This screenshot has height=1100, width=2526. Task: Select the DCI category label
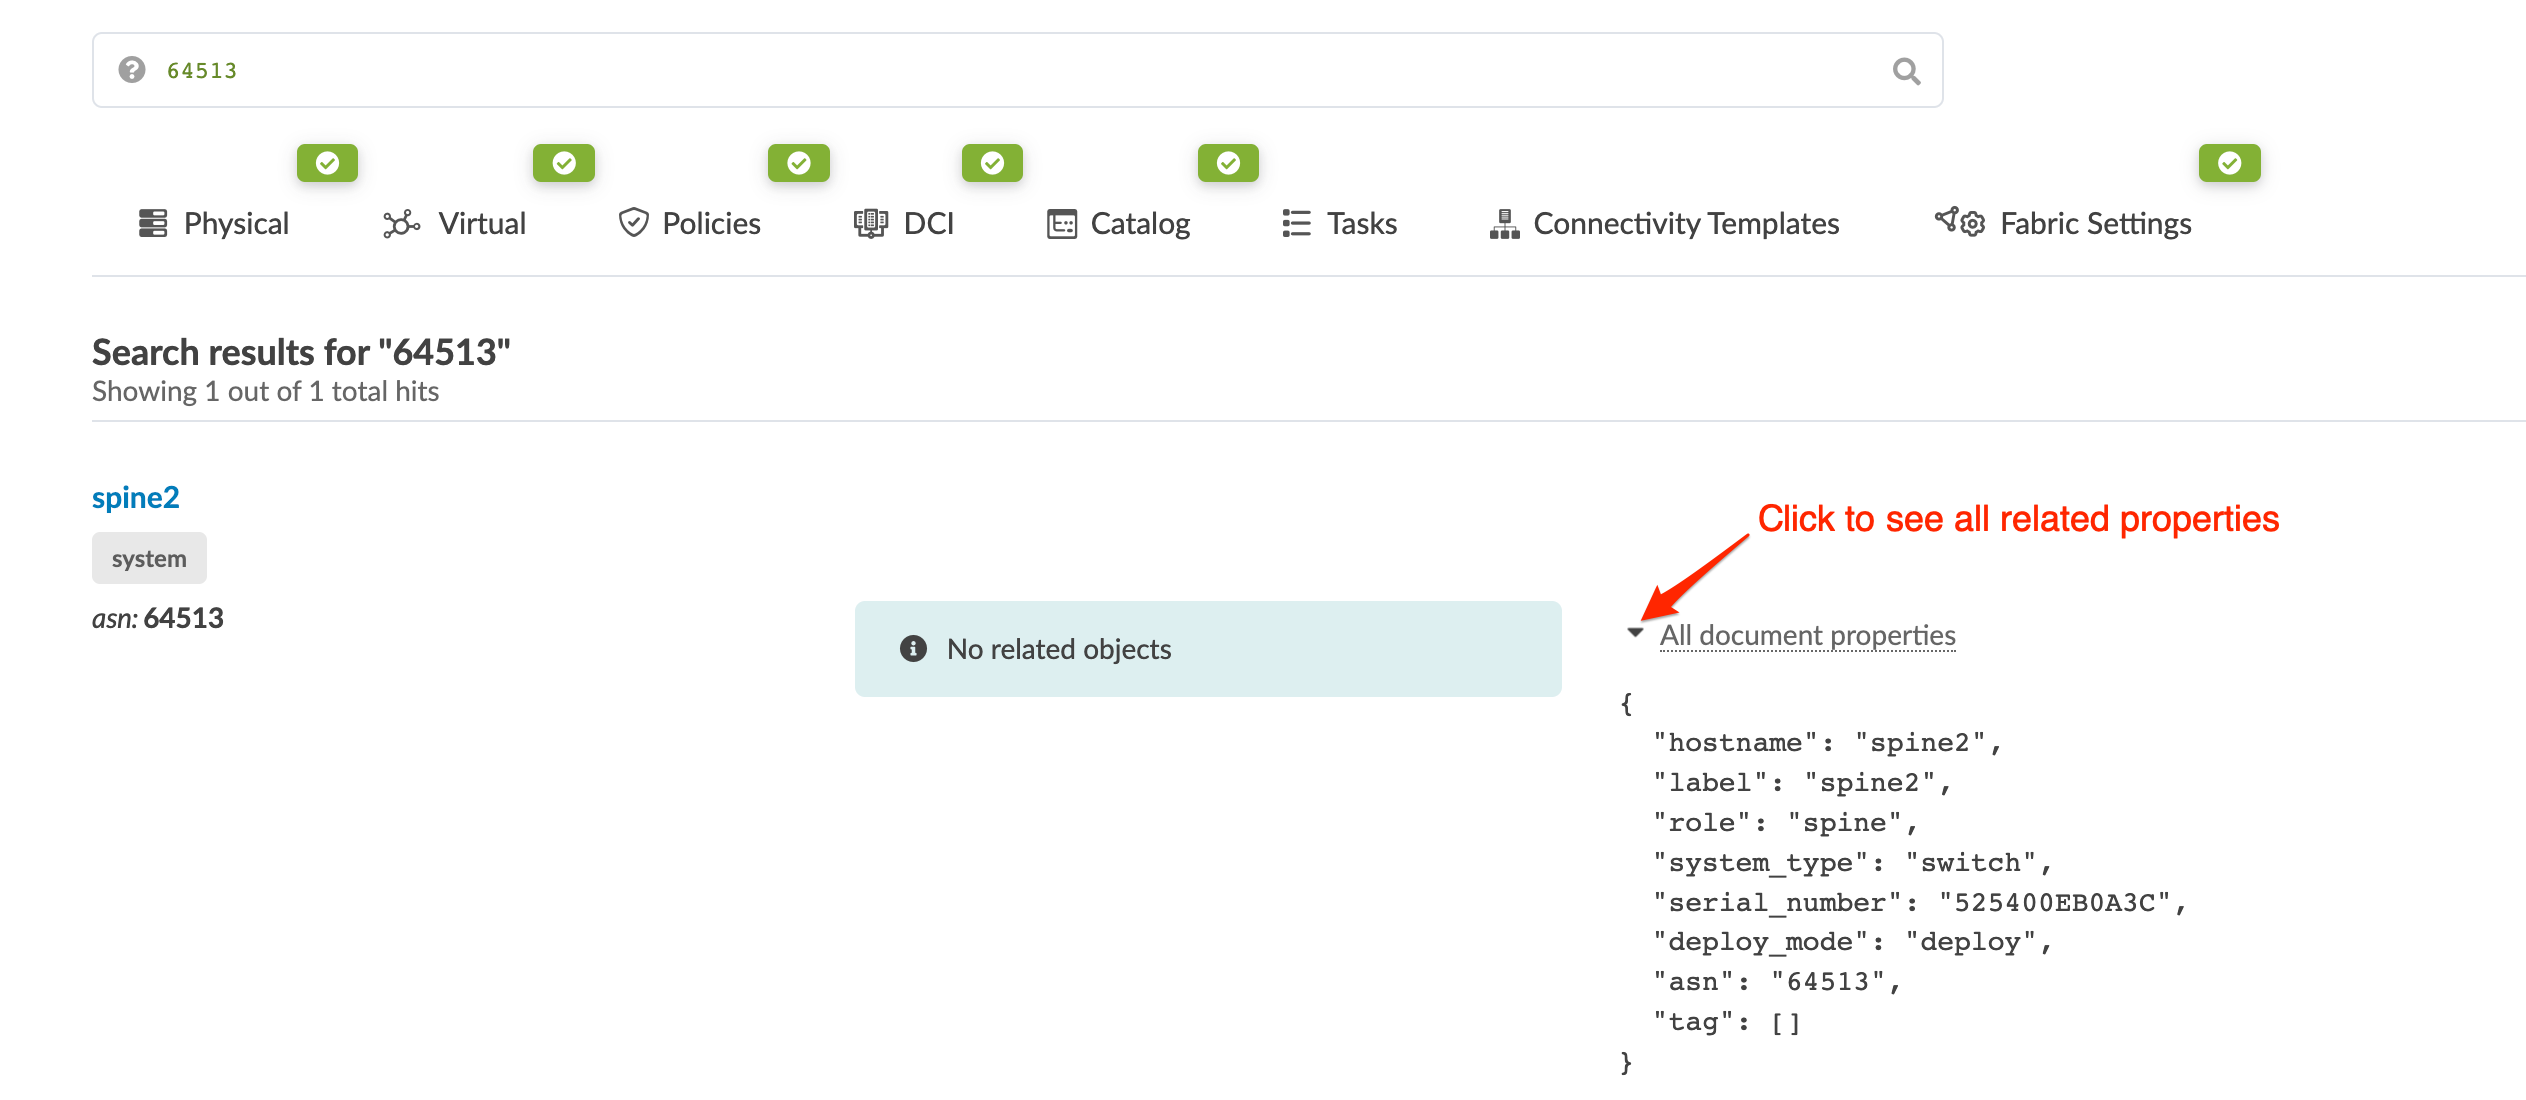pyautogui.click(x=928, y=223)
